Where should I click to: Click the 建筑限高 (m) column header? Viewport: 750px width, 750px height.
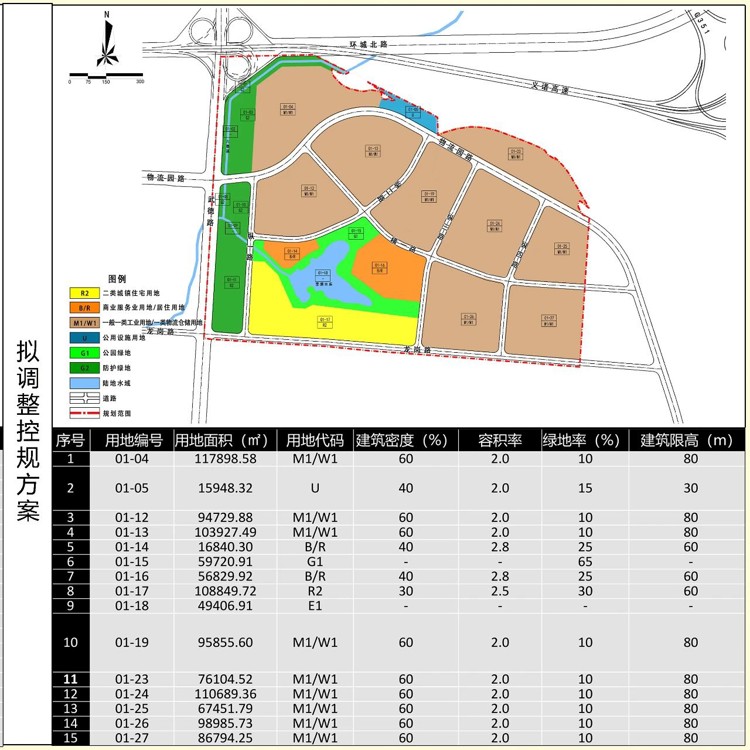687,441
